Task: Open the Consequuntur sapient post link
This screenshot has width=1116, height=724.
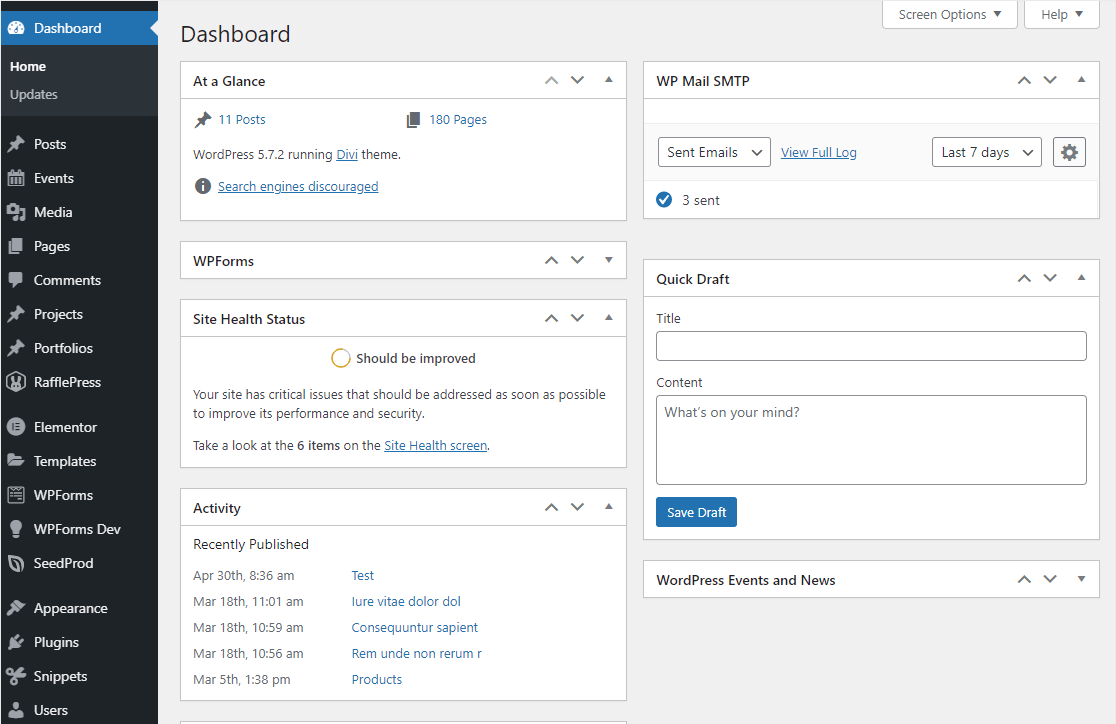Action: pyautogui.click(x=414, y=627)
